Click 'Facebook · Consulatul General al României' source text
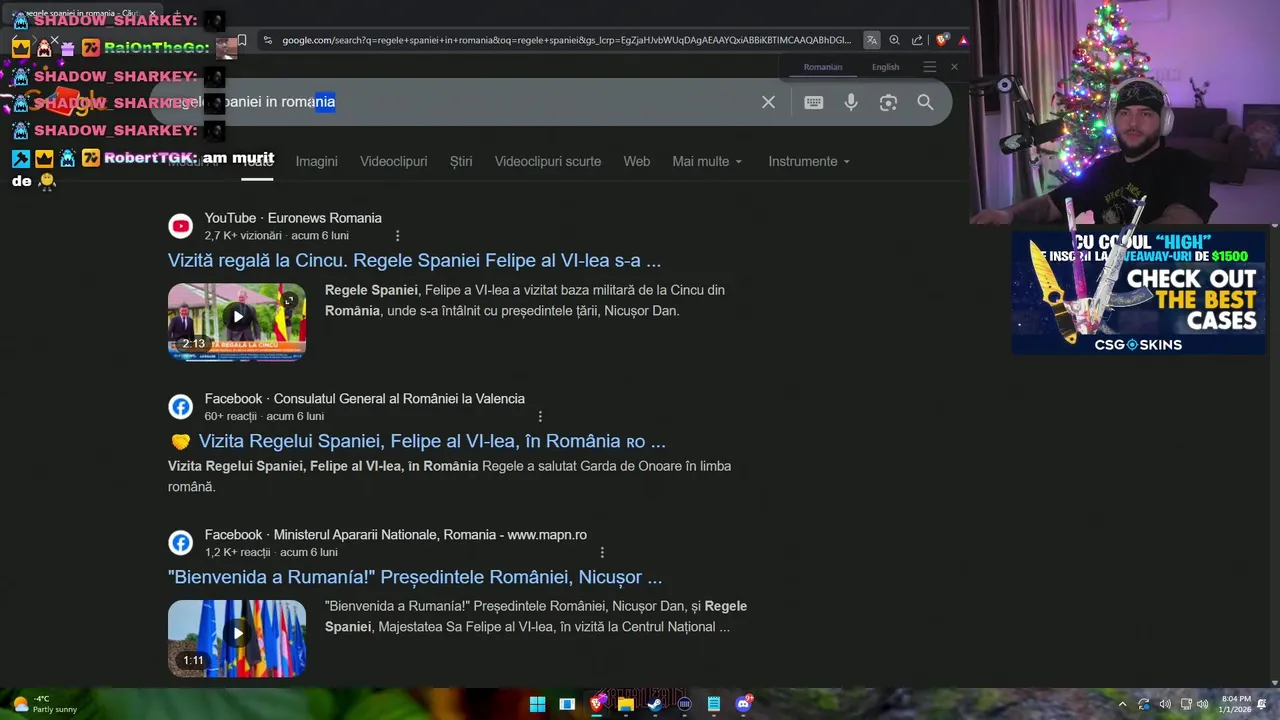Screen dimensions: 1280x720 tap(365, 399)
